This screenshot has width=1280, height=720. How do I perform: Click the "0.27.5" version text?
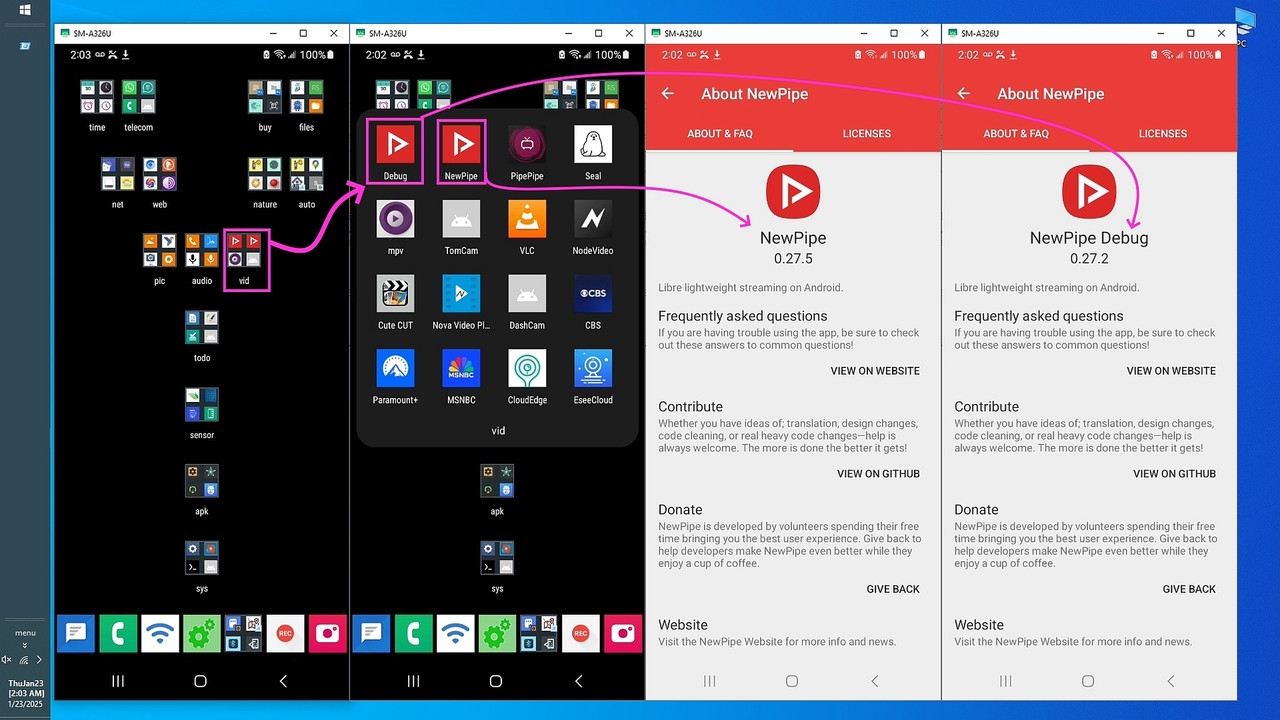coord(793,259)
